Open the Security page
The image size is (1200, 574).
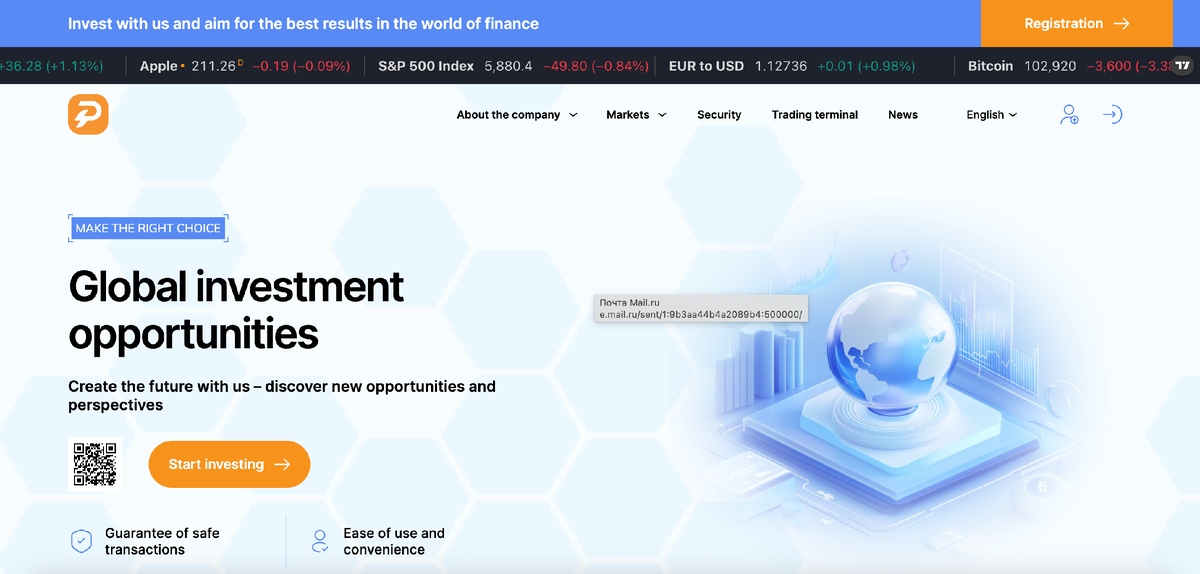(719, 115)
